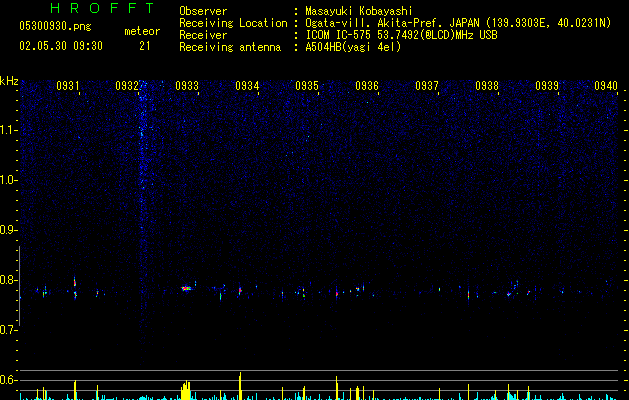Click the Receiving antenna label

[x=230, y=47]
